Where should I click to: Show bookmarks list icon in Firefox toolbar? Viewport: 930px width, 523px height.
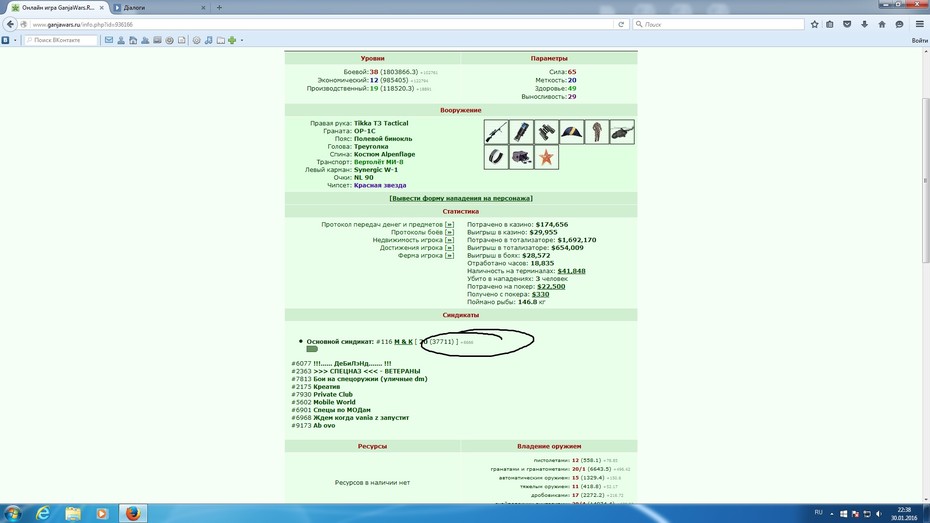pyautogui.click(x=830, y=24)
